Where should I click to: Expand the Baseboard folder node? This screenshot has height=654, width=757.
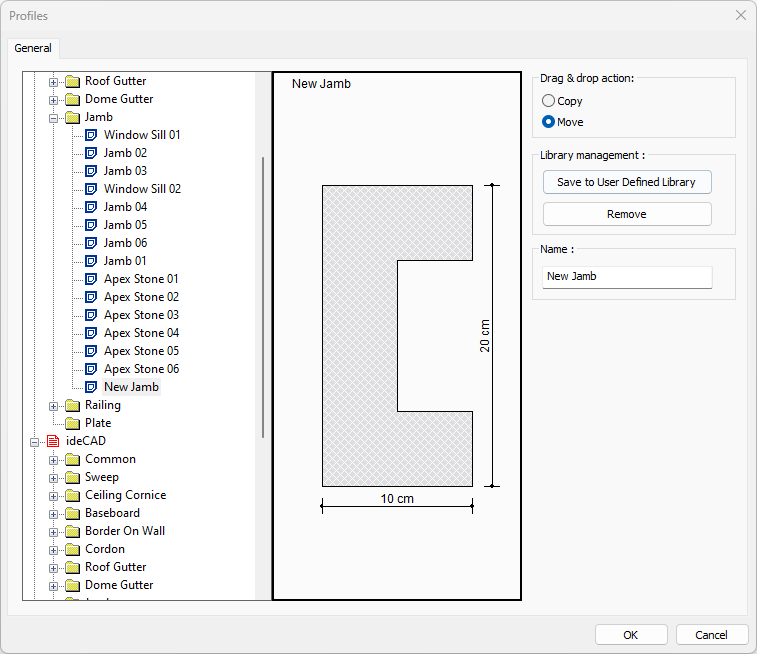(x=53, y=513)
